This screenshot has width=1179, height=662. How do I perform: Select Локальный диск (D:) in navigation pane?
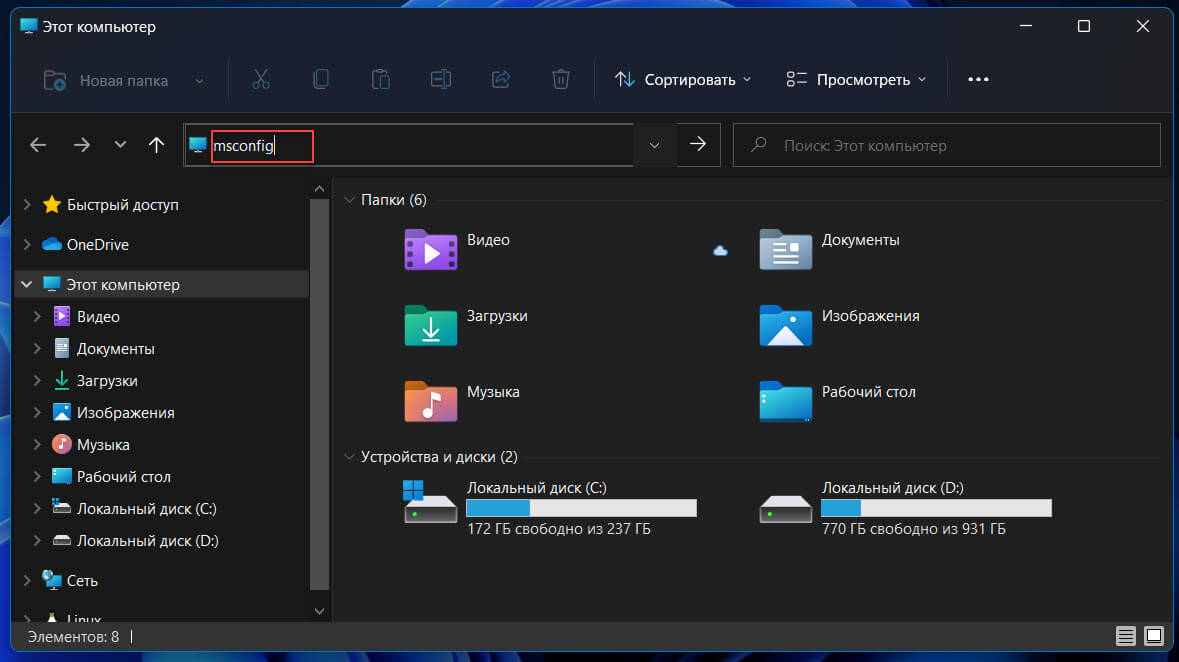(147, 541)
